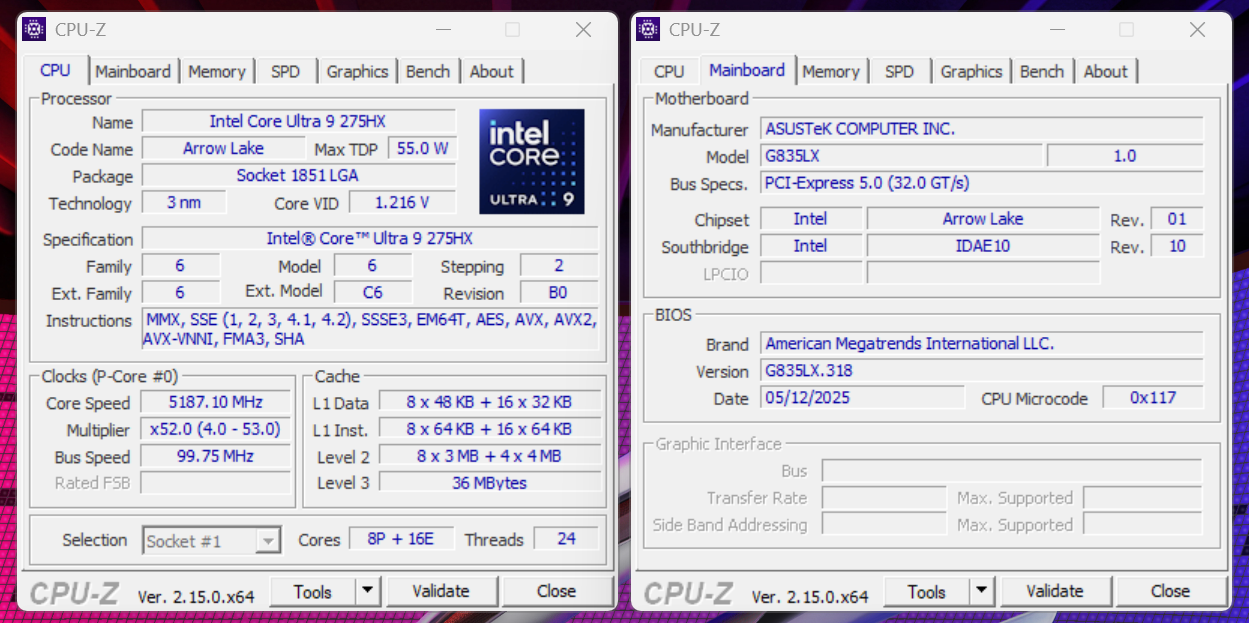Click BIOS Brand American Megatrends International LLC.
Screen dimensions: 1249x623
point(981,343)
